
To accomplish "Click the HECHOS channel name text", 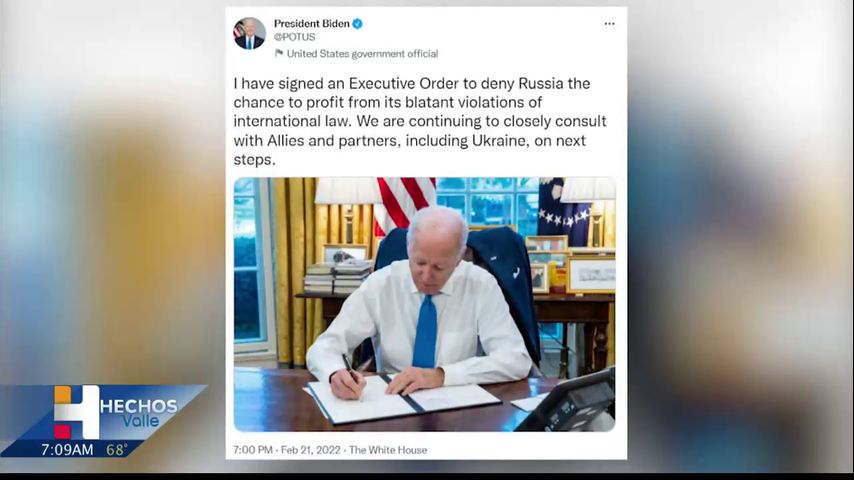I will click(139, 406).
